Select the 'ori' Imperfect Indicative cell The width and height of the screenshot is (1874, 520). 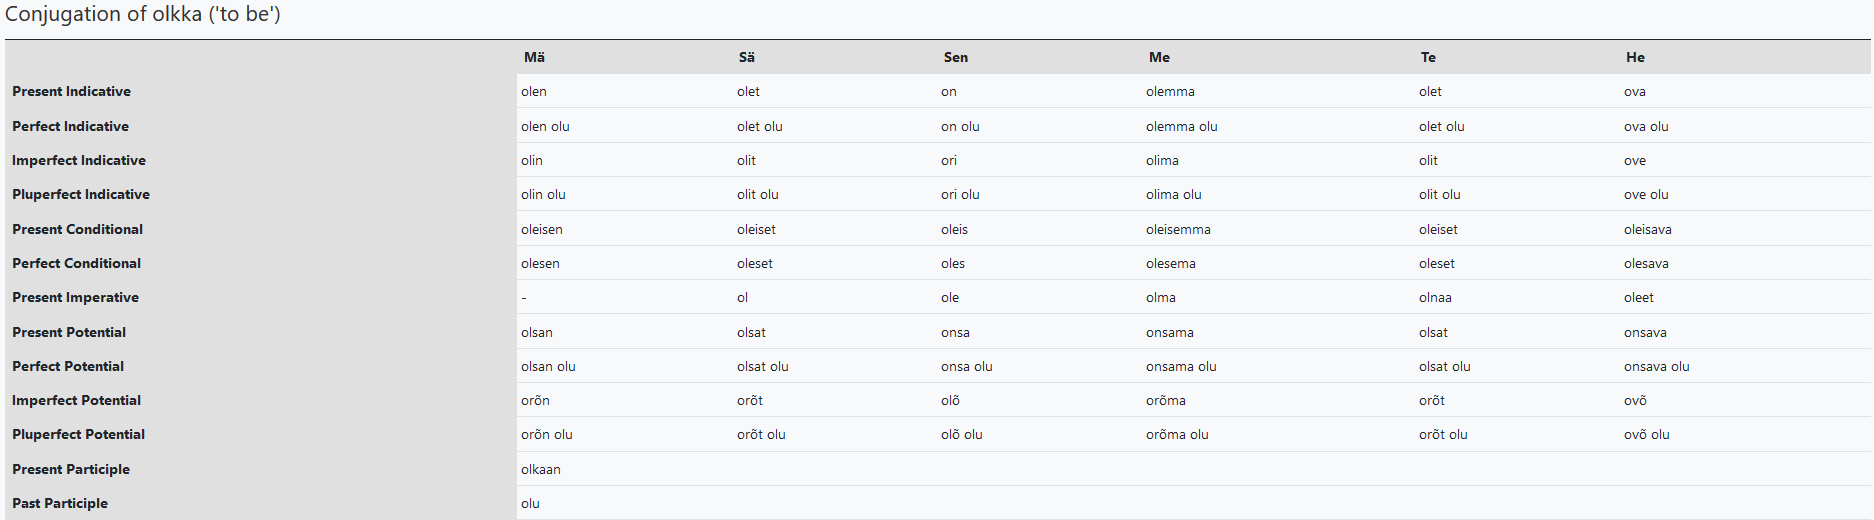click(949, 160)
